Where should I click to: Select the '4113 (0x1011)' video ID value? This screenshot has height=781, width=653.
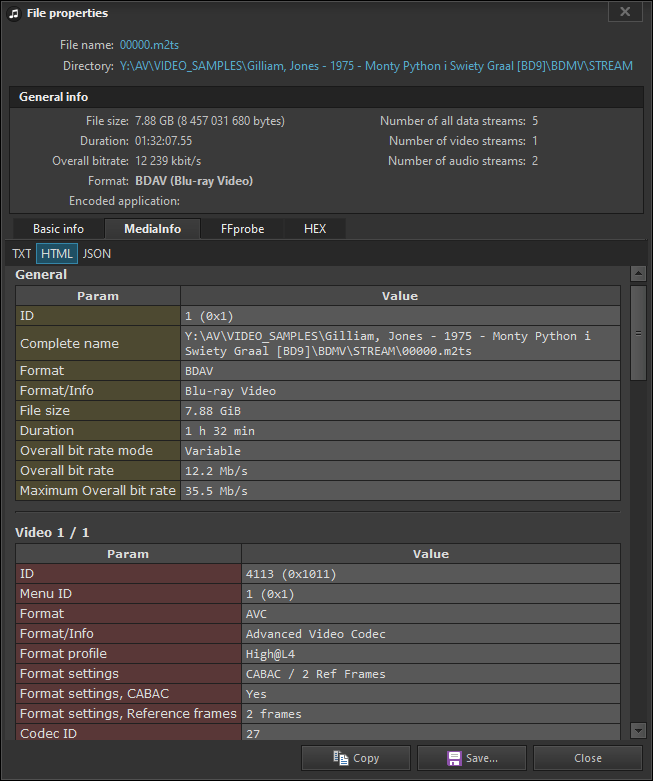coord(431,574)
